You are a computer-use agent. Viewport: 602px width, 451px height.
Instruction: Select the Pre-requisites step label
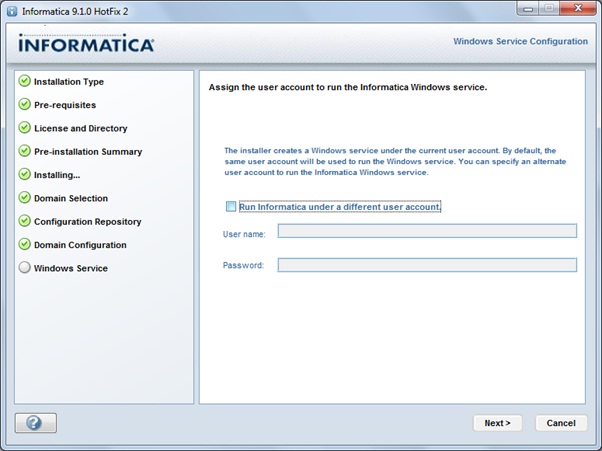pyautogui.click(x=65, y=105)
